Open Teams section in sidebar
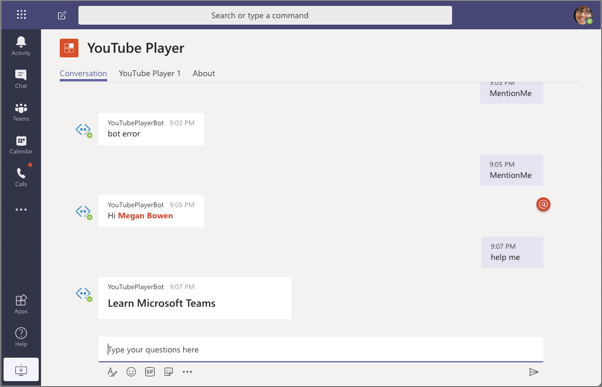 (x=21, y=112)
